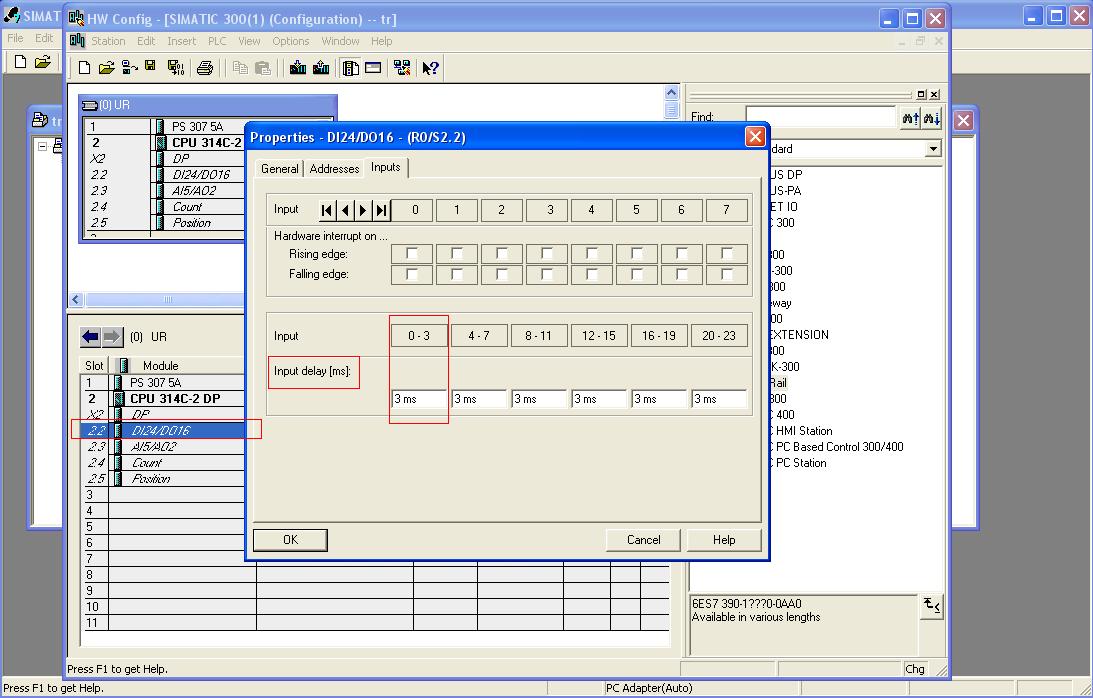
Task: Open input delay dropdown for inputs 12-15
Action: (599, 399)
